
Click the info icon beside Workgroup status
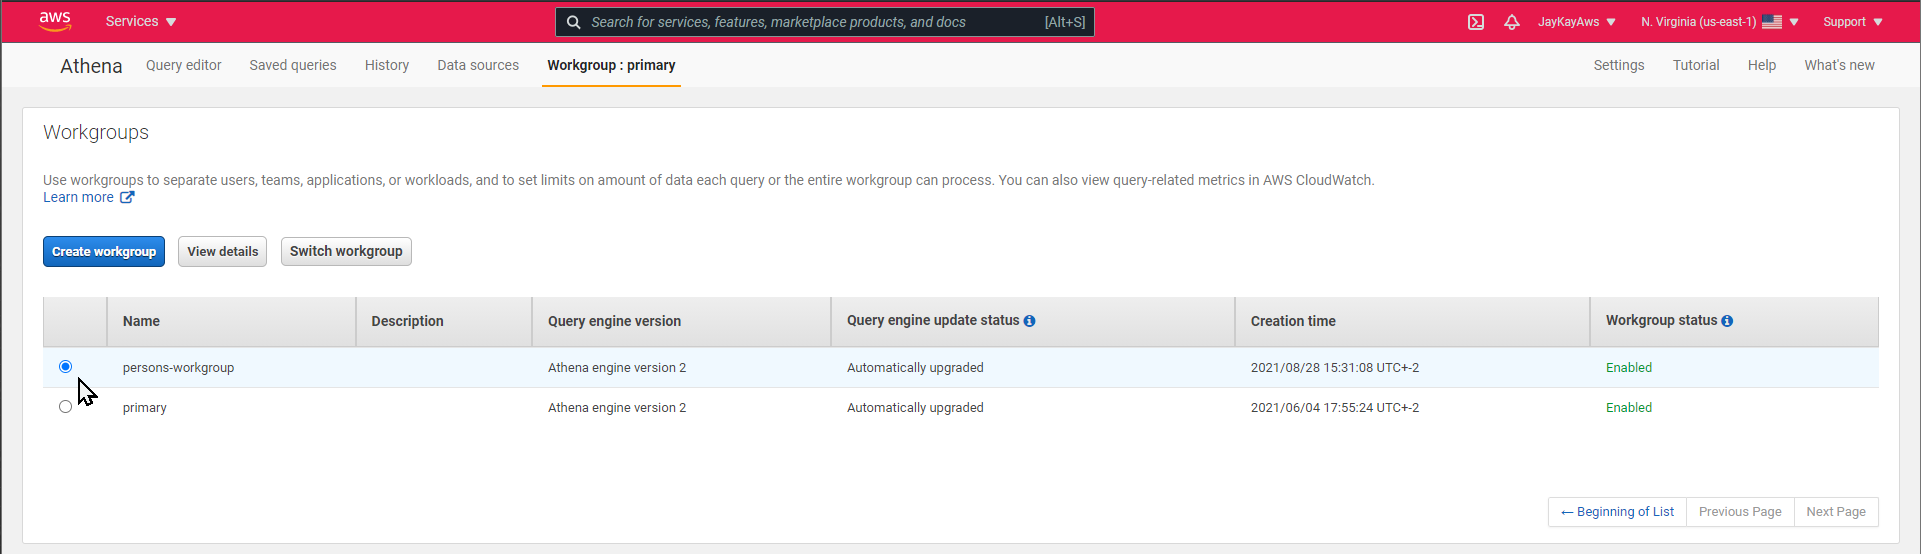1727,321
